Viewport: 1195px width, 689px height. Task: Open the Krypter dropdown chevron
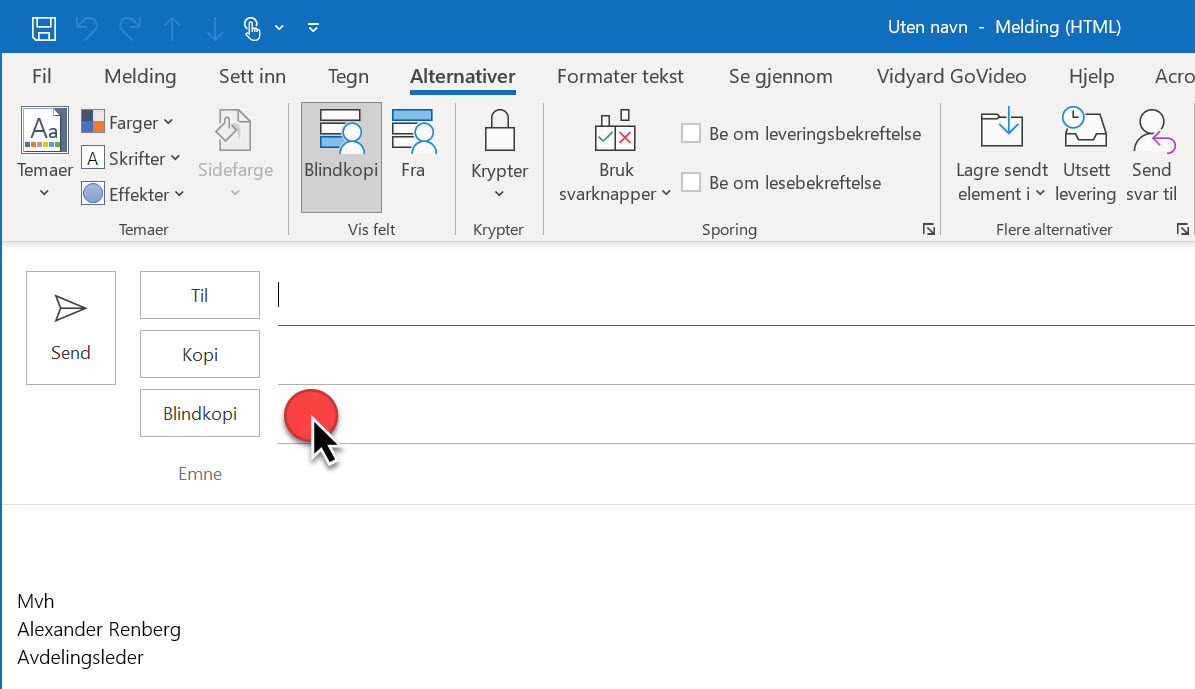coord(498,194)
